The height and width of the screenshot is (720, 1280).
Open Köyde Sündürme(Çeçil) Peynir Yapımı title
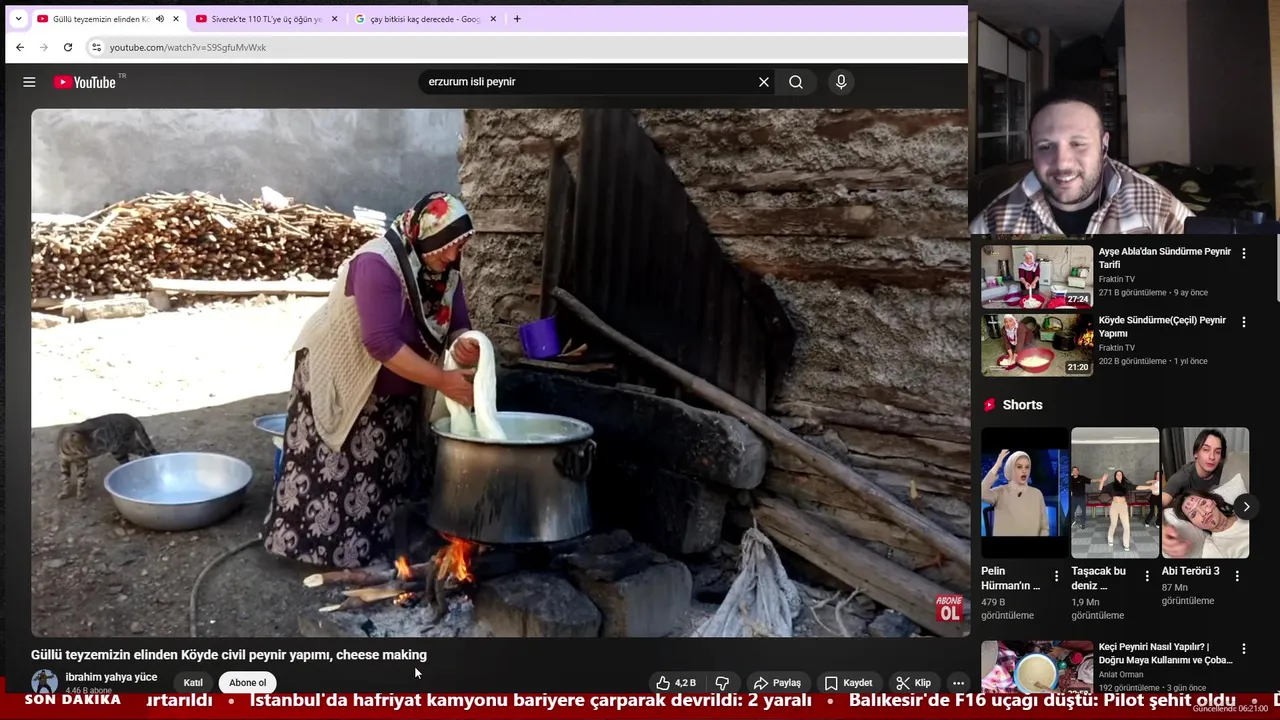coord(1162,327)
